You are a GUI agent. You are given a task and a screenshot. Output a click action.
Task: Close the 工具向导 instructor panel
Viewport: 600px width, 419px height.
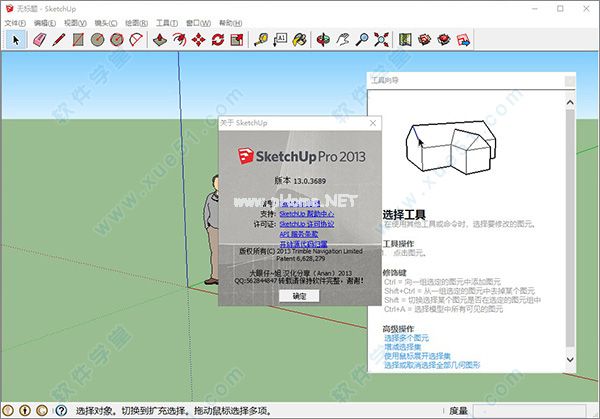(x=569, y=81)
